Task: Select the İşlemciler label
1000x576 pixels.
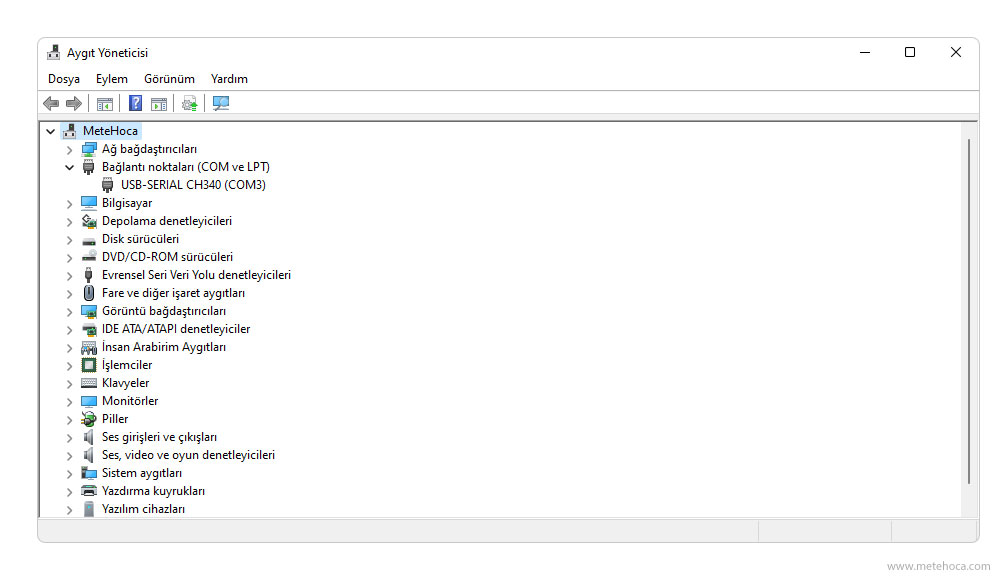Action: (x=127, y=365)
